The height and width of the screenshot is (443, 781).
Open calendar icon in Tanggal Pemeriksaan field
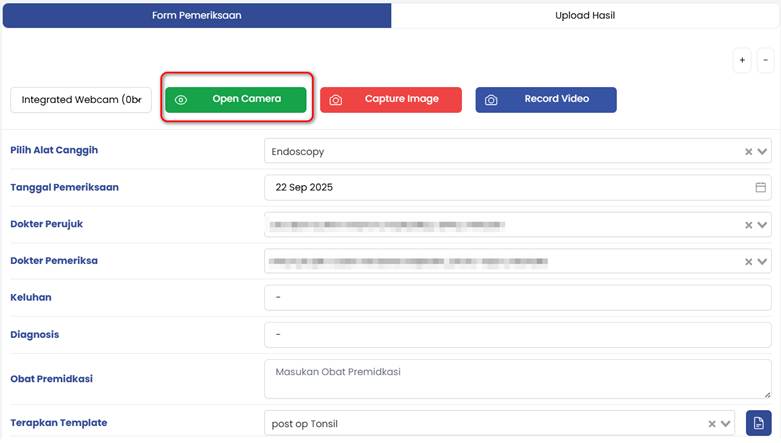pyautogui.click(x=760, y=188)
